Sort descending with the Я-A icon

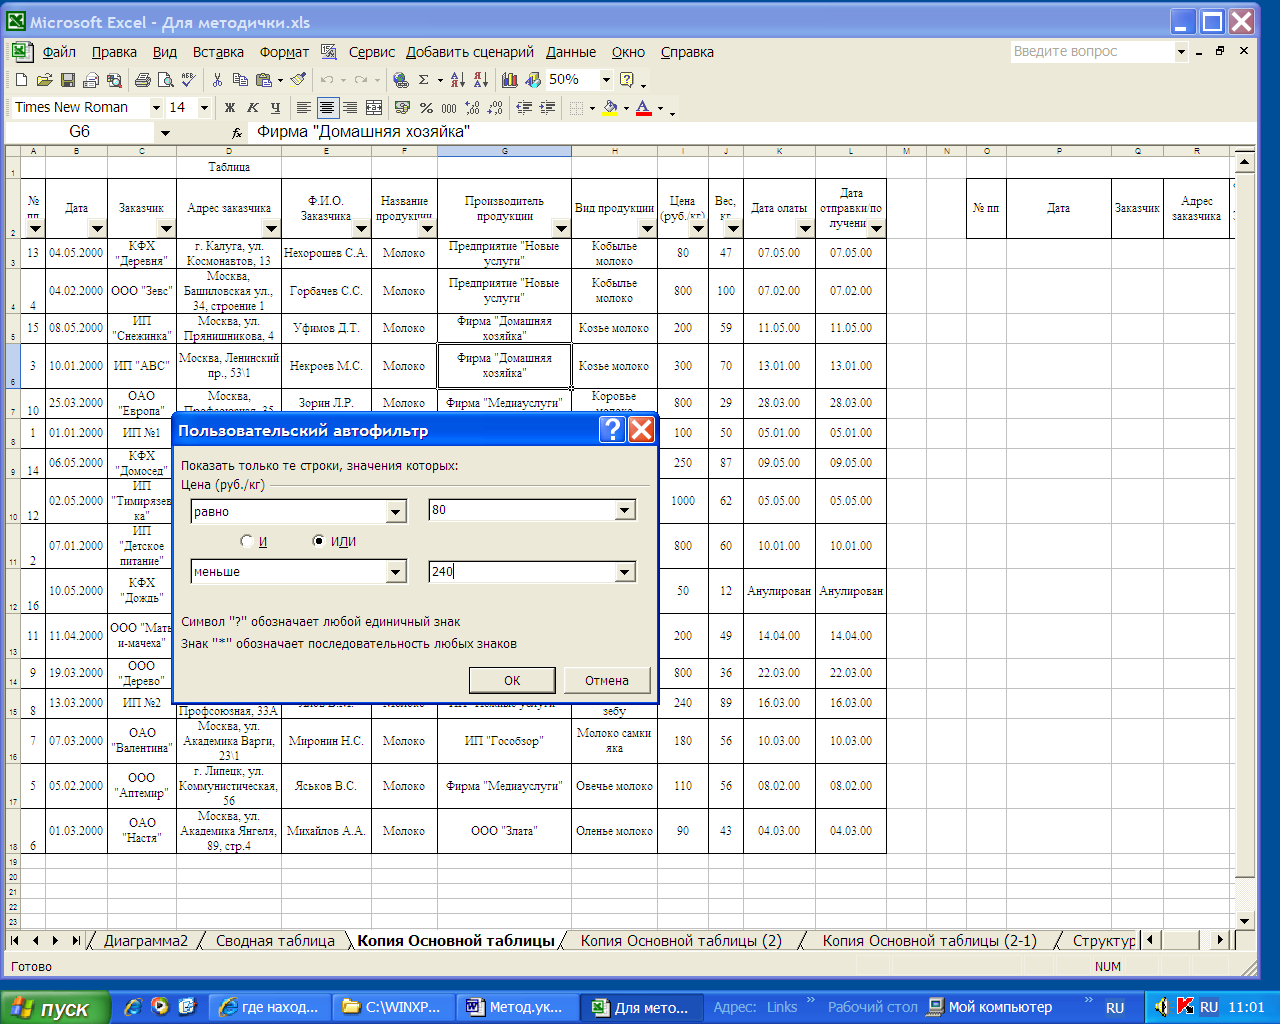pos(479,80)
